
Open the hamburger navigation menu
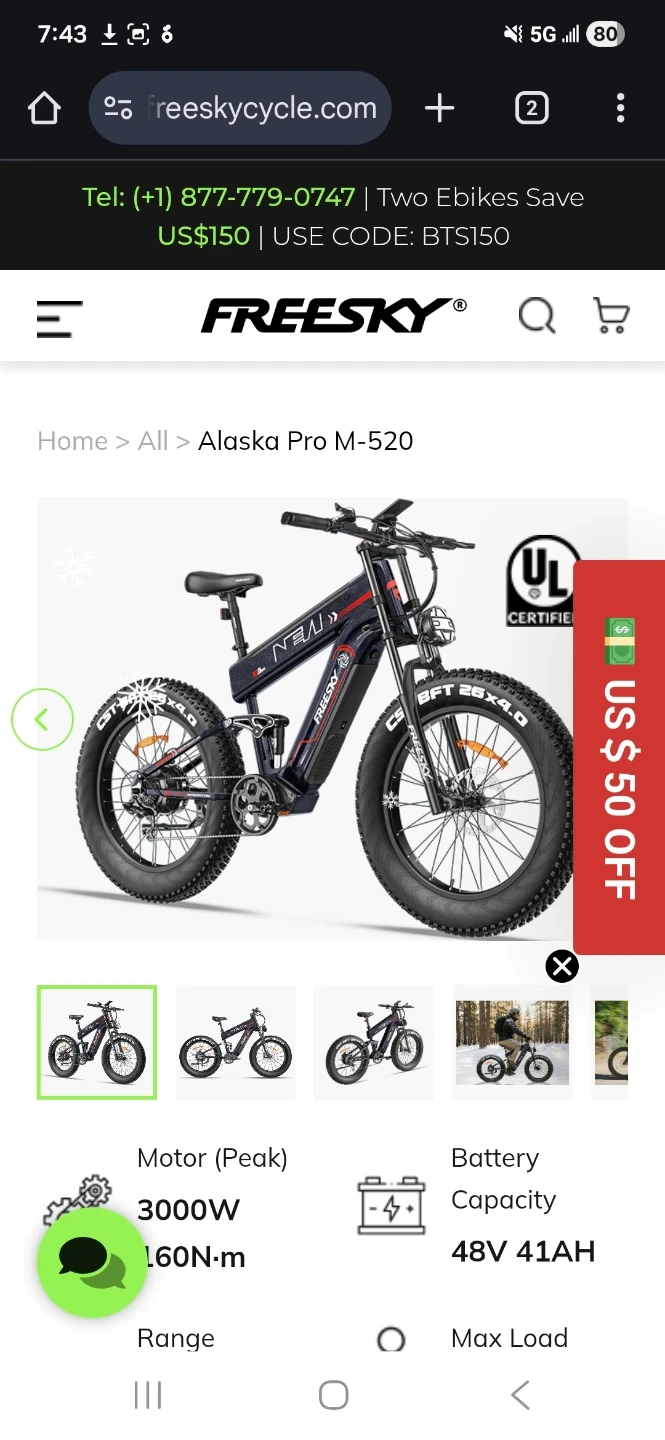[x=59, y=318]
